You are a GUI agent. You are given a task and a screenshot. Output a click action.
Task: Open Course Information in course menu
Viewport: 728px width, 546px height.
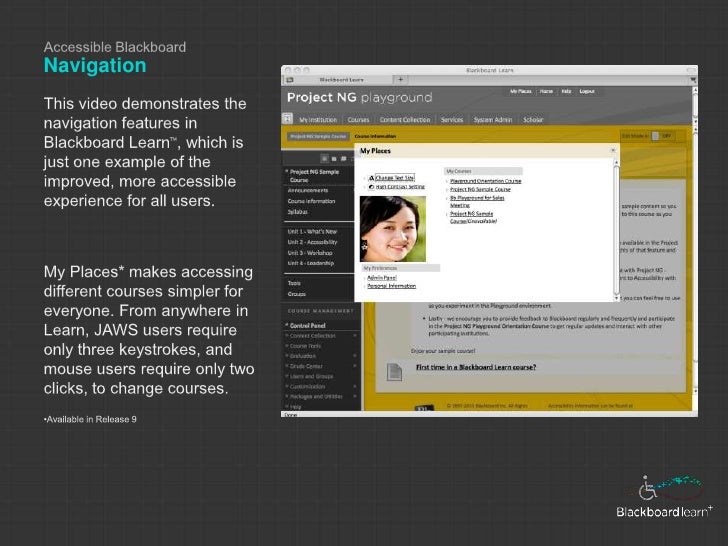pyautogui.click(x=311, y=201)
